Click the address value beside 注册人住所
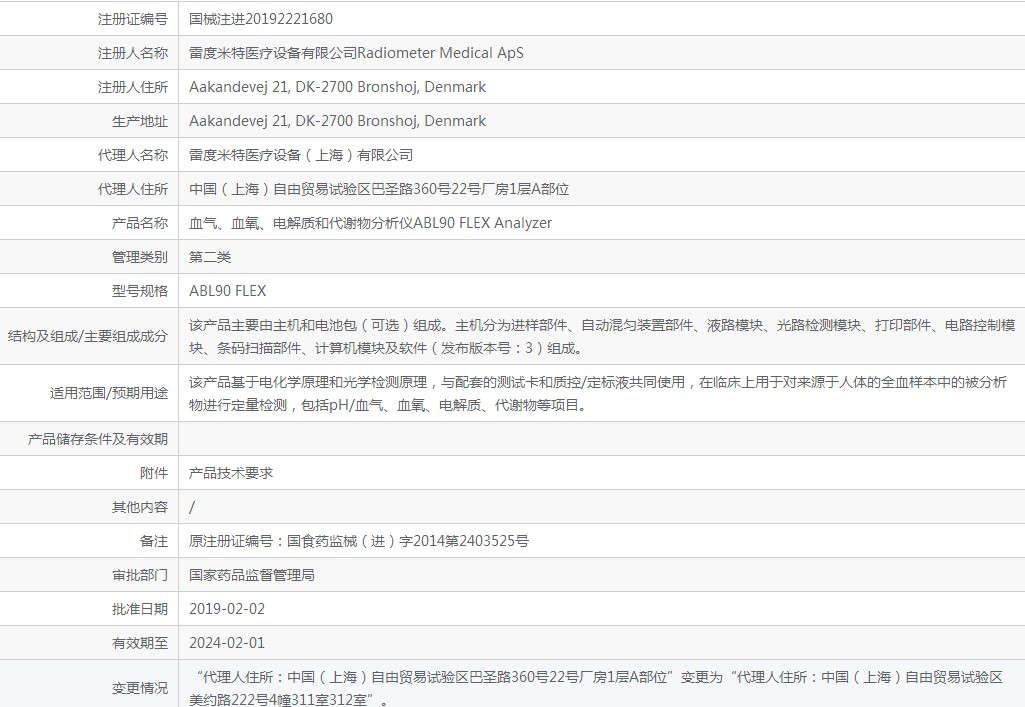 tap(337, 87)
